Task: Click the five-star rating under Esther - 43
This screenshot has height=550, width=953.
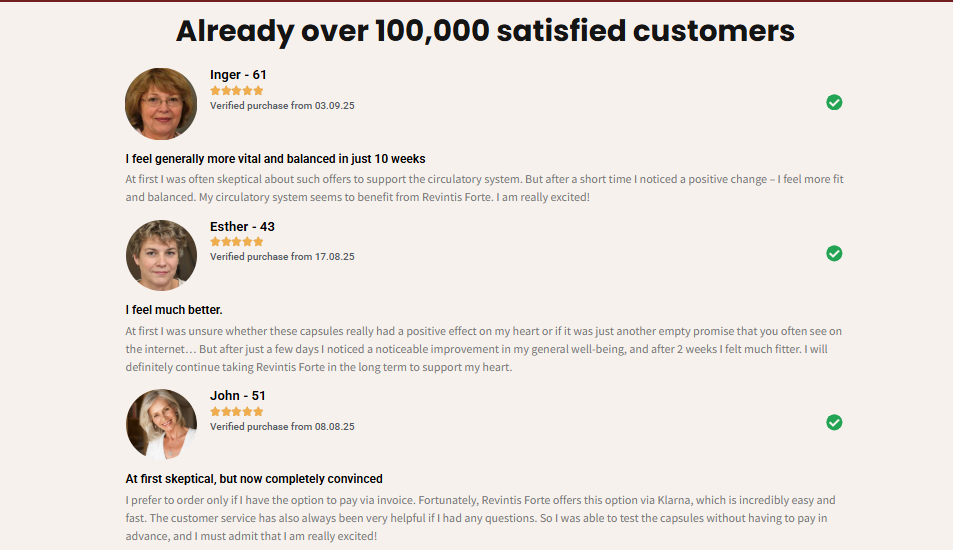Action: coord(237,242)
